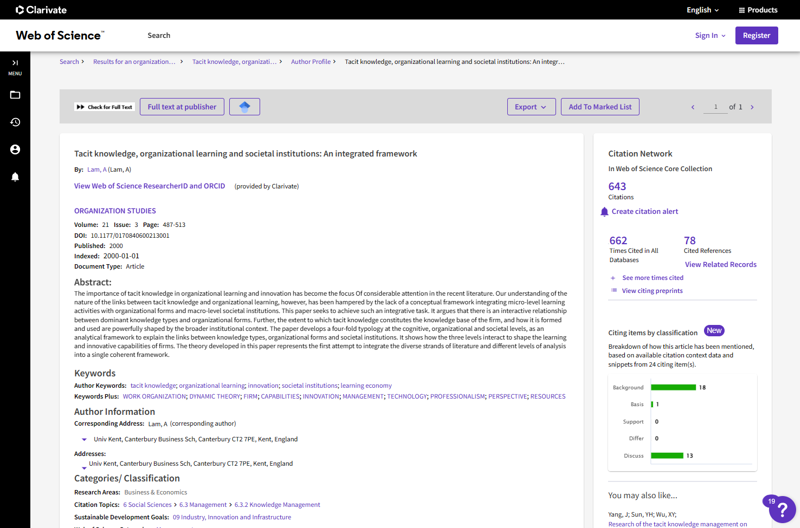Viewport: 800px width, 528px height.
Task: Go to previous record arrow
Action: click(x=693, y=107)
